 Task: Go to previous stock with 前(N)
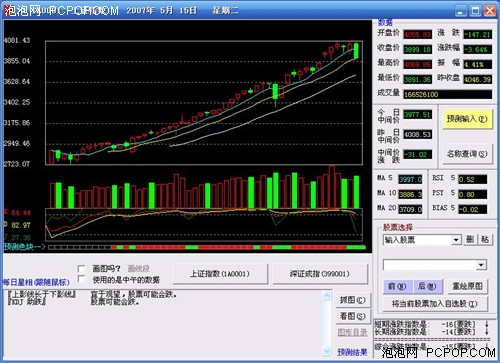click(398, 286)
